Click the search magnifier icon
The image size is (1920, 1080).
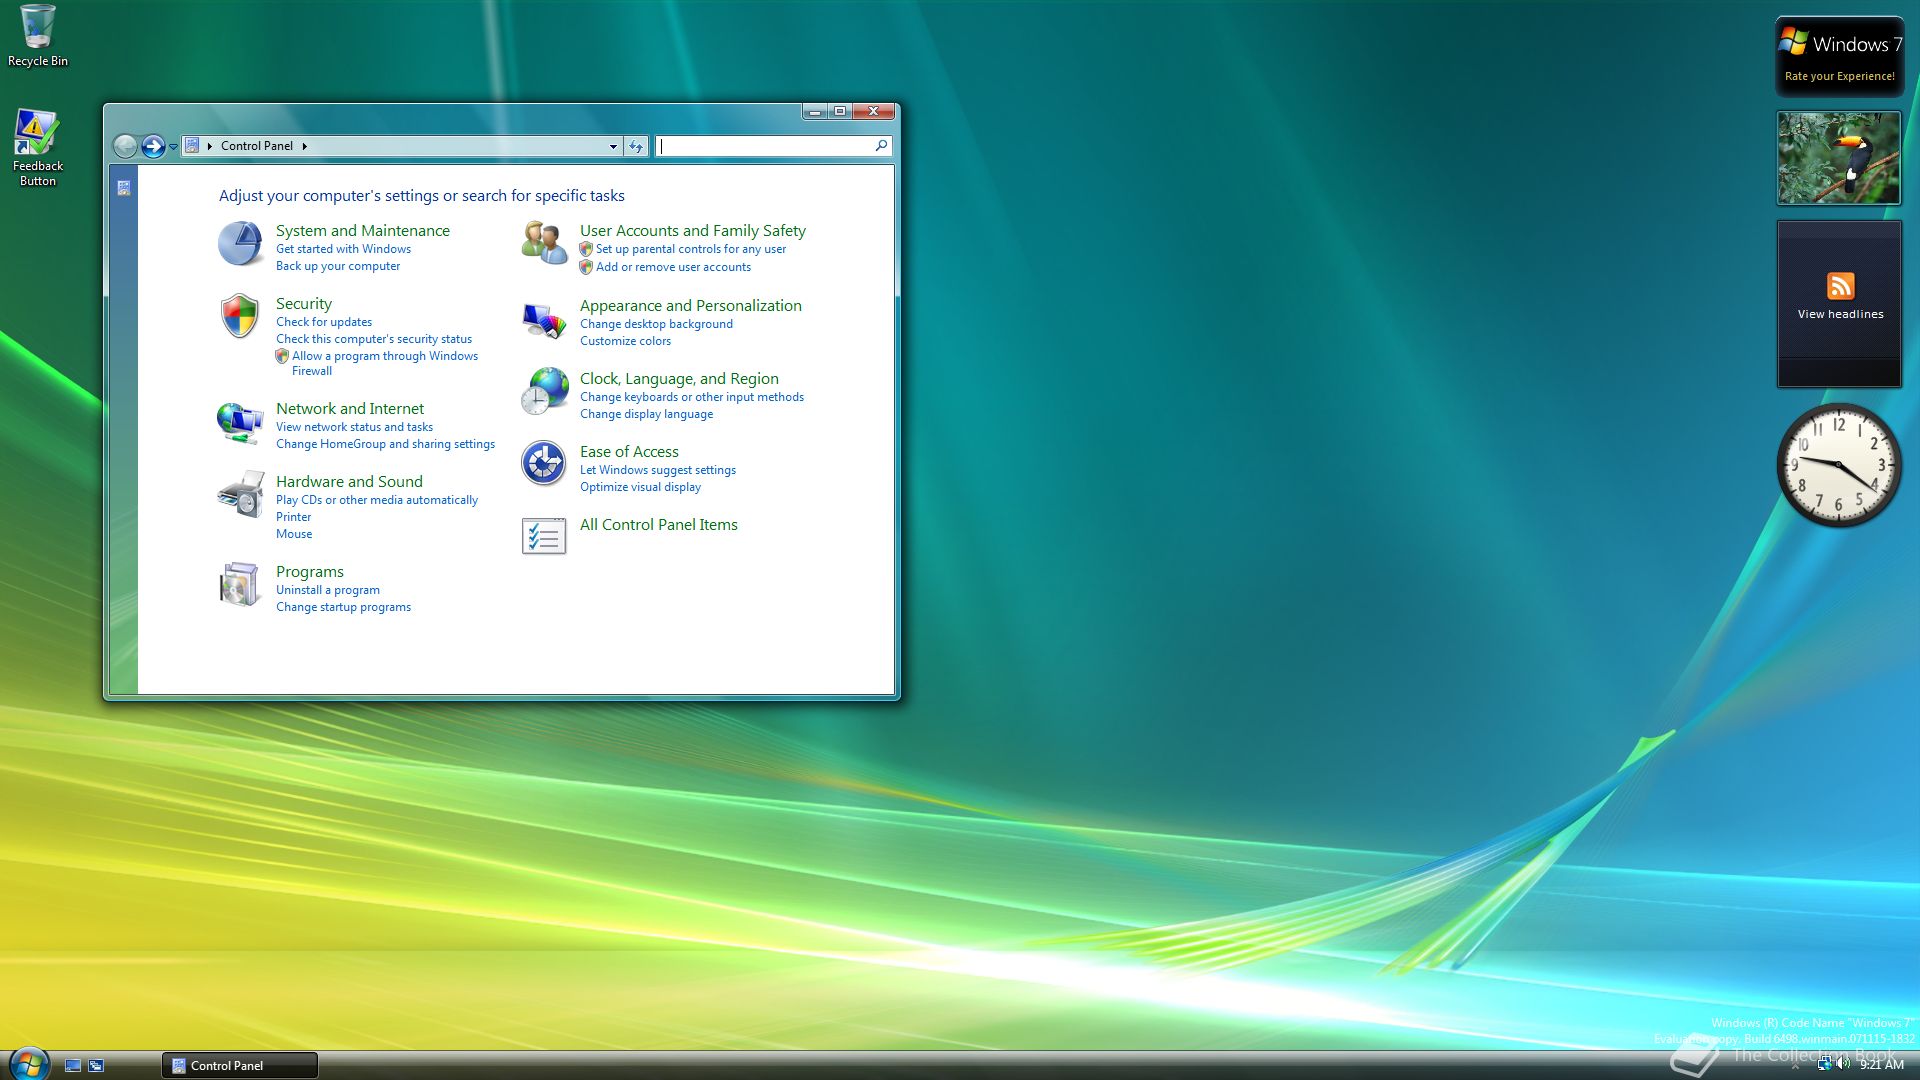[x=881, y=146]
